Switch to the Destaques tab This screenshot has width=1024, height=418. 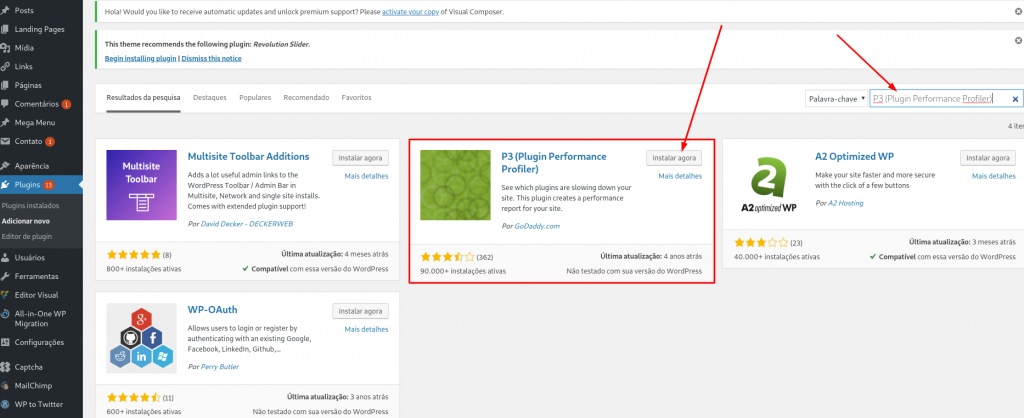(210, 97)
